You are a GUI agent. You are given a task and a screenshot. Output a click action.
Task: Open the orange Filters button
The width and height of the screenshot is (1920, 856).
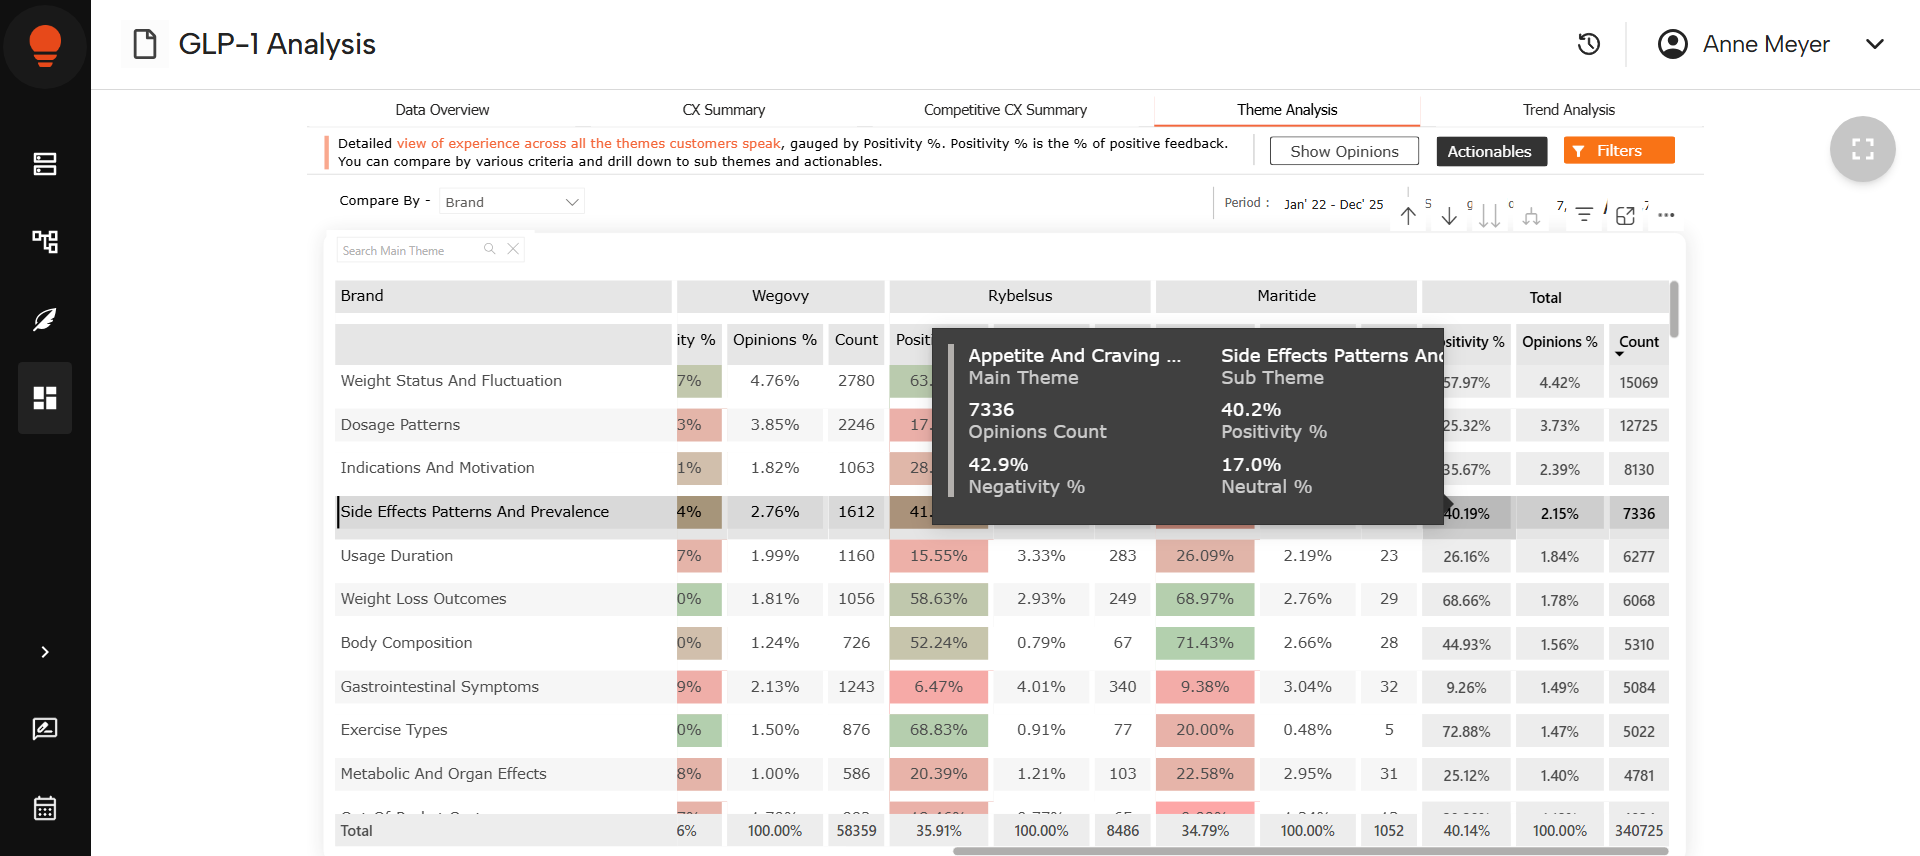[x=1618, y=151]
